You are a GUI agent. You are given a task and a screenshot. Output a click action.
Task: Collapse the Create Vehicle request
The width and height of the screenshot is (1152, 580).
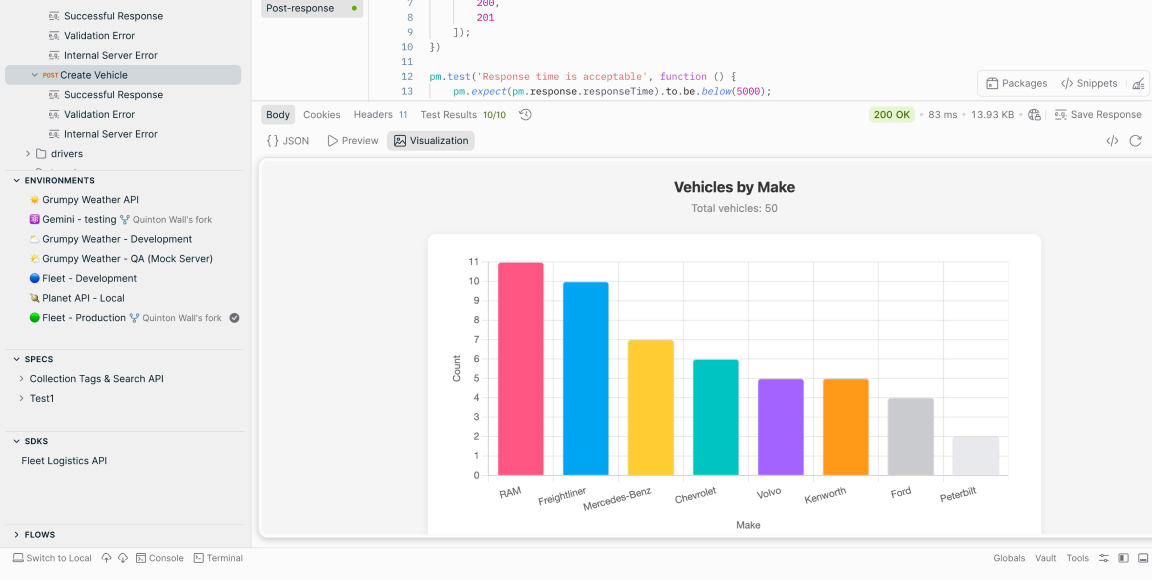click(35, 75)
